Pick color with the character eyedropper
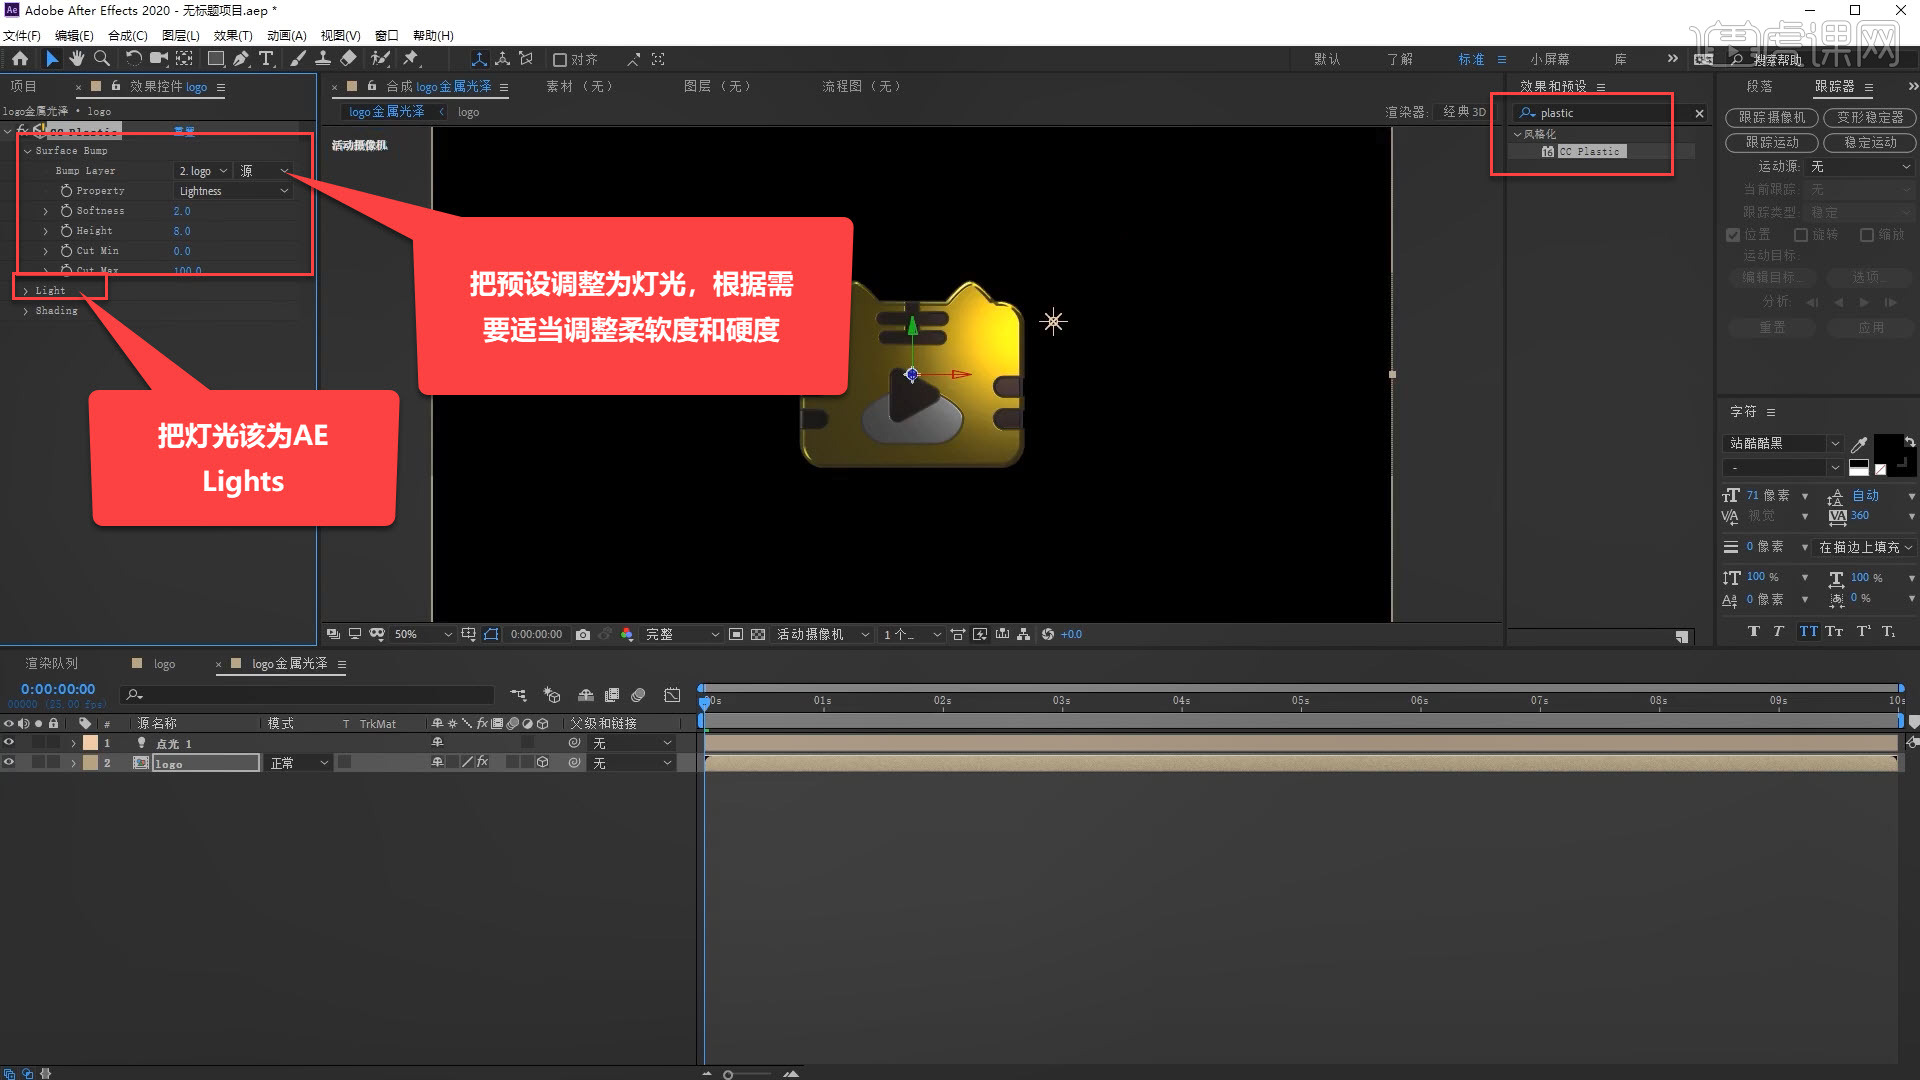Screen dimensions: 1920x1080 coord(1859,444)
